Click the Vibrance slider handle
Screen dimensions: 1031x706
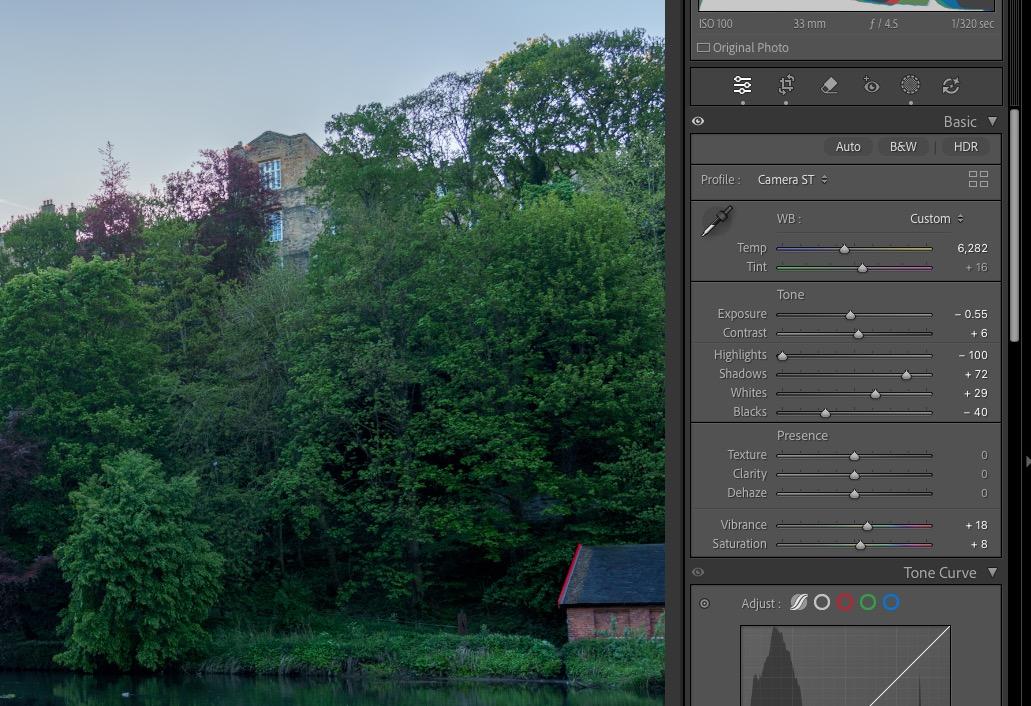pyautogui.click(x=867, y=526)
